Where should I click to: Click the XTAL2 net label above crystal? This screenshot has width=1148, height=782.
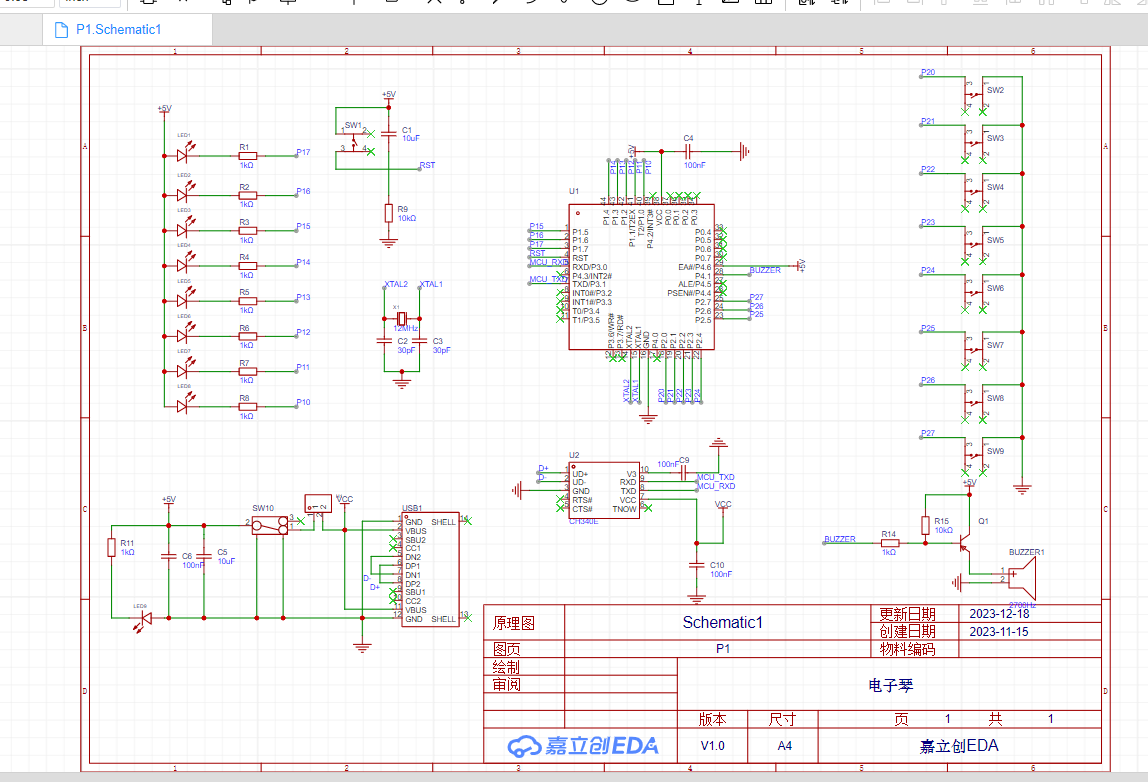tap(396, 284)
